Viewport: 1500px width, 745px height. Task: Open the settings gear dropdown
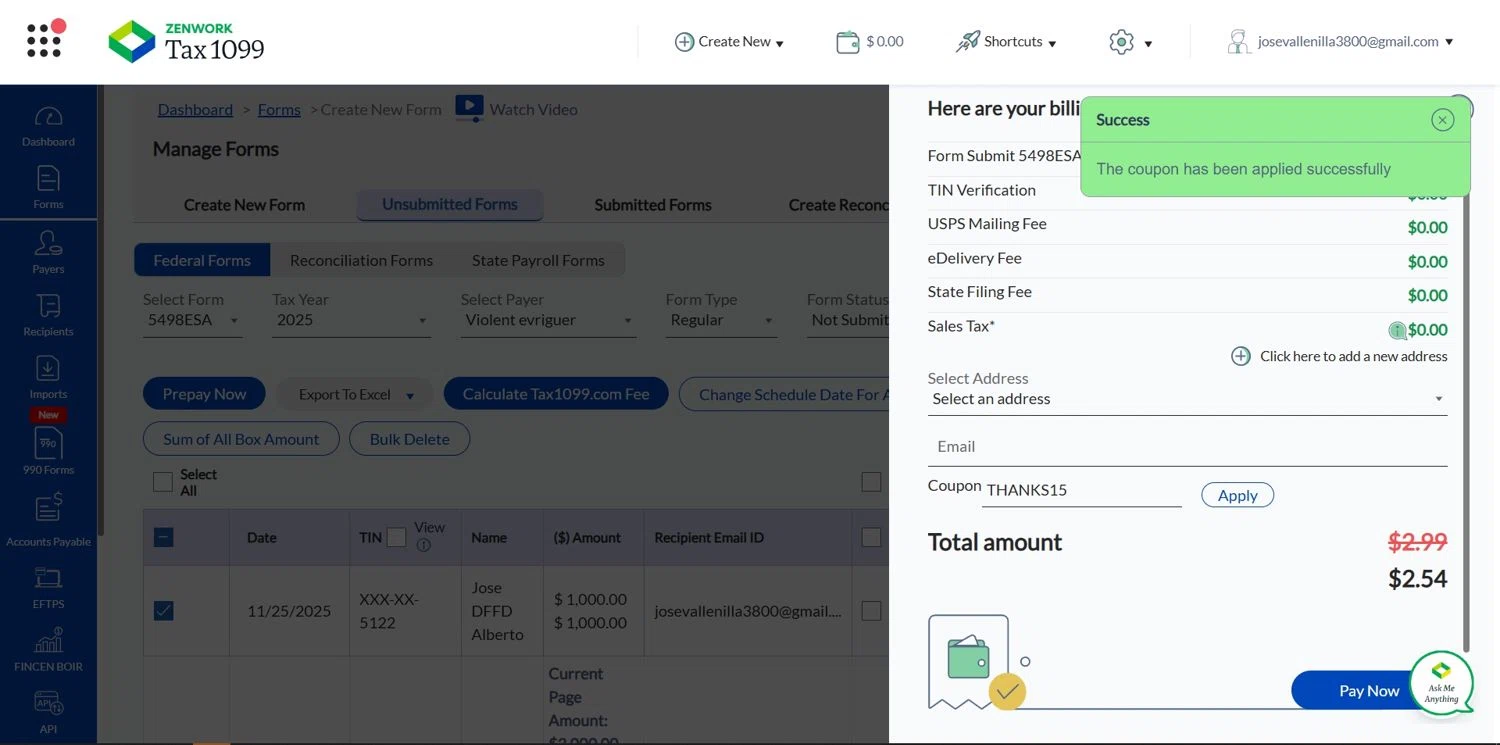1130,42
